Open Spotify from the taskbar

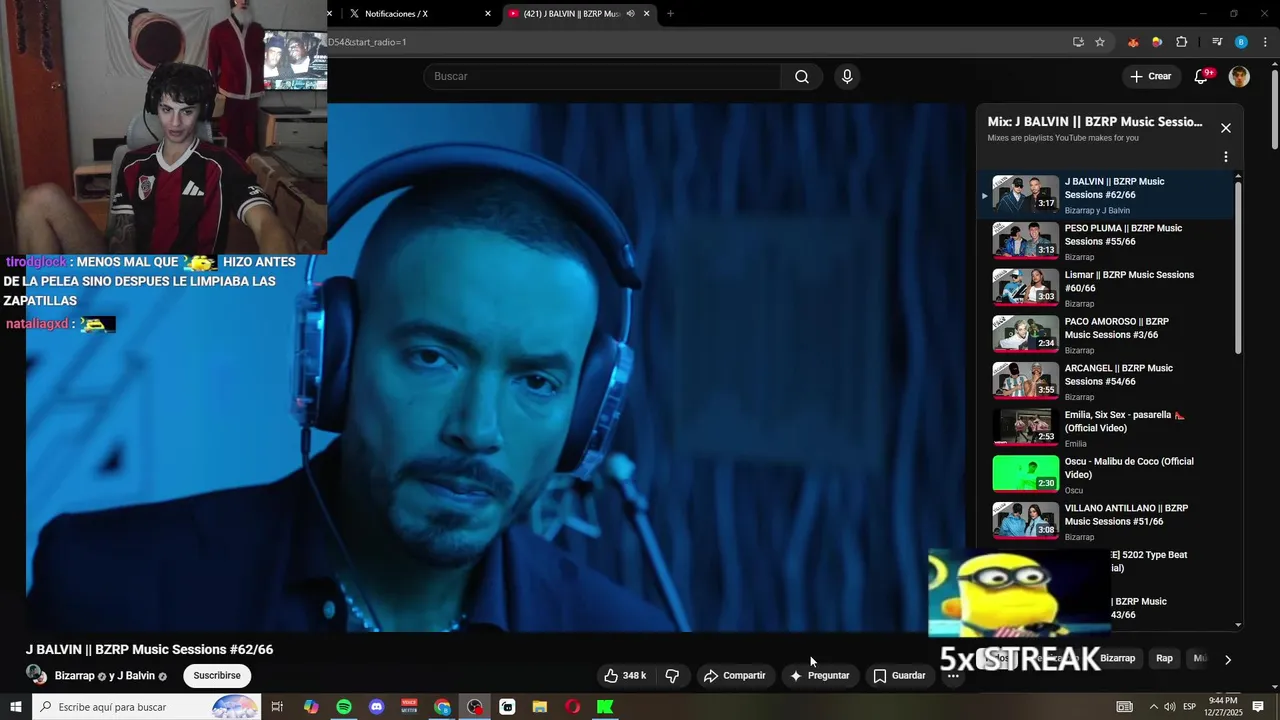coord(344,707)
